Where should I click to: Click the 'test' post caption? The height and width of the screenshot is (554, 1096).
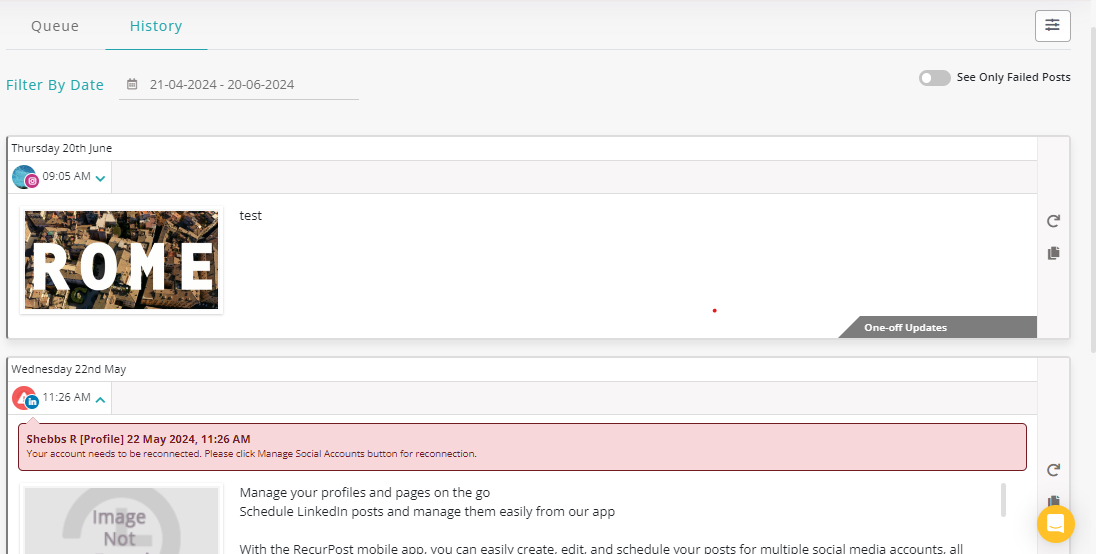point(250,216)
